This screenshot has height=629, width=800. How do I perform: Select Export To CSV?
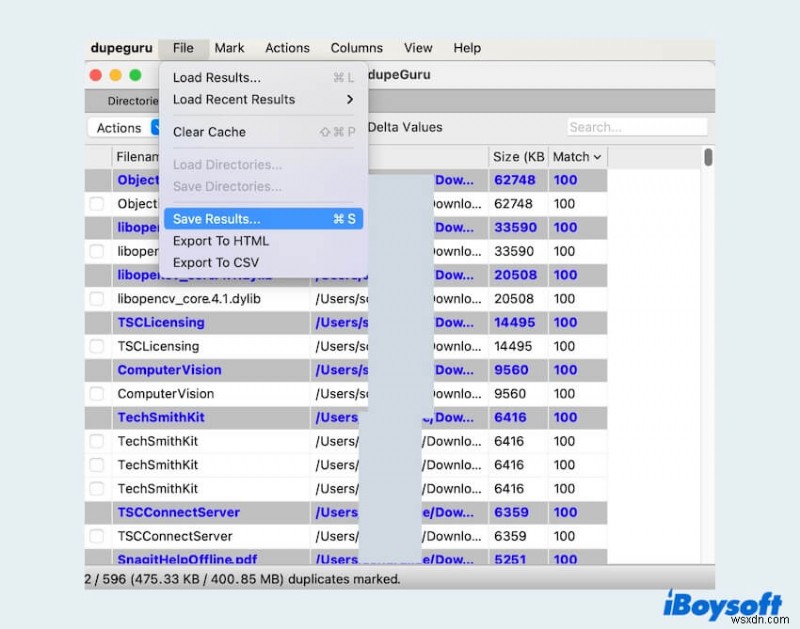(x=263, y=263)
